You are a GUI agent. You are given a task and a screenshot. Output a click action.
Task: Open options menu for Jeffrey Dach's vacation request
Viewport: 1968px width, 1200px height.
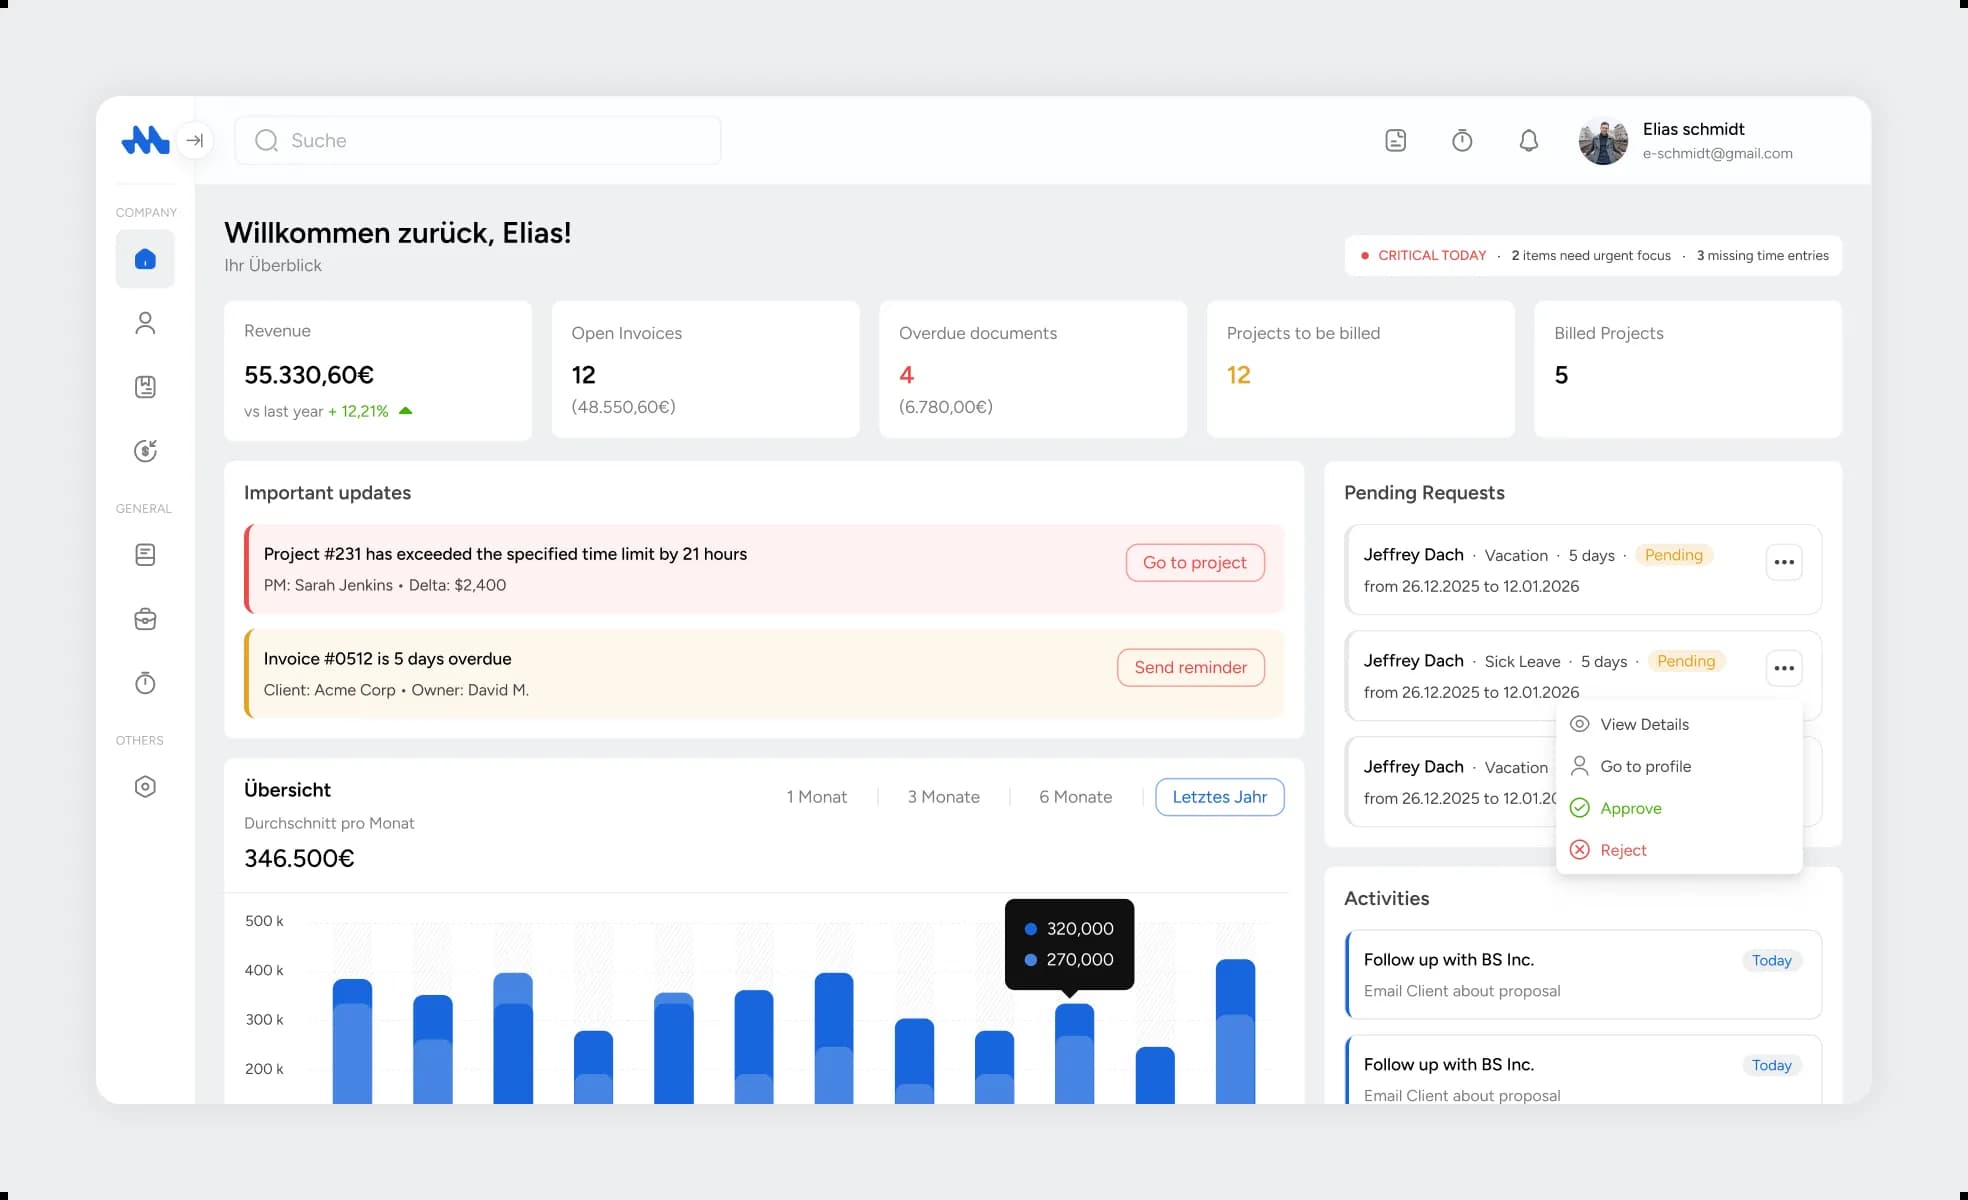pyautogui.click(x=1785, y=562)
